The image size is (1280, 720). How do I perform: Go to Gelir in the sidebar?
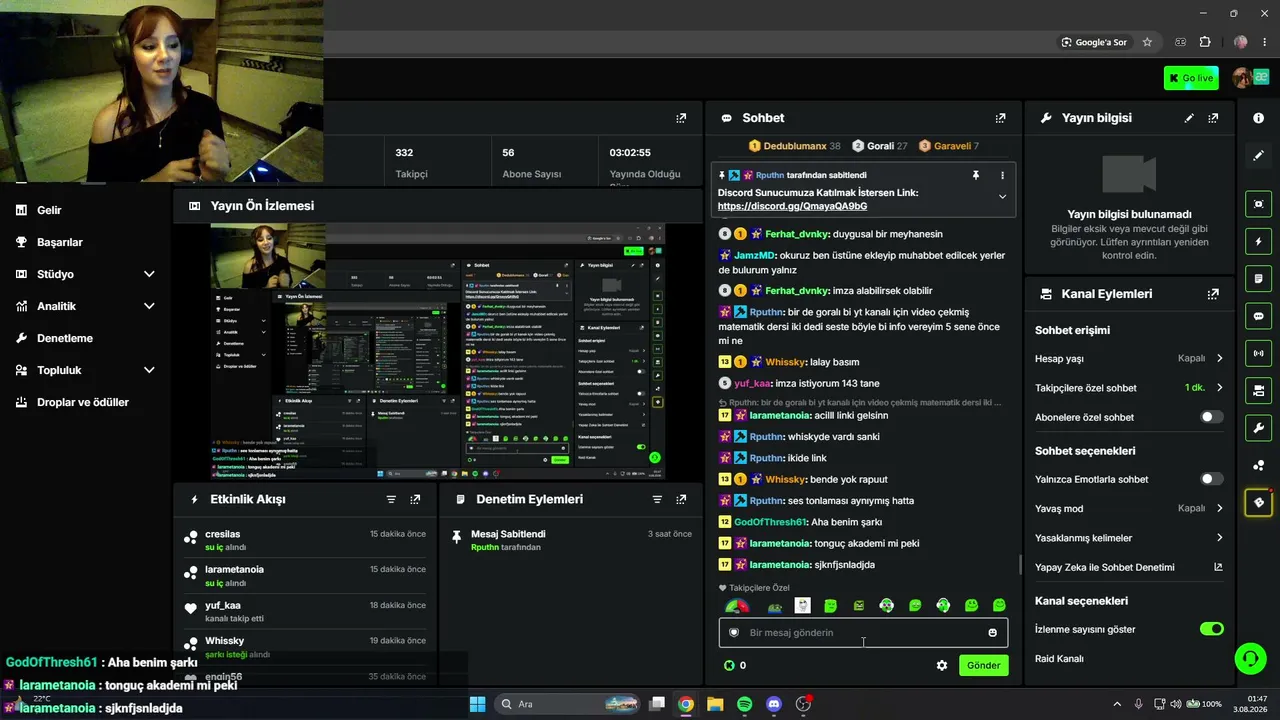point(49,210)
